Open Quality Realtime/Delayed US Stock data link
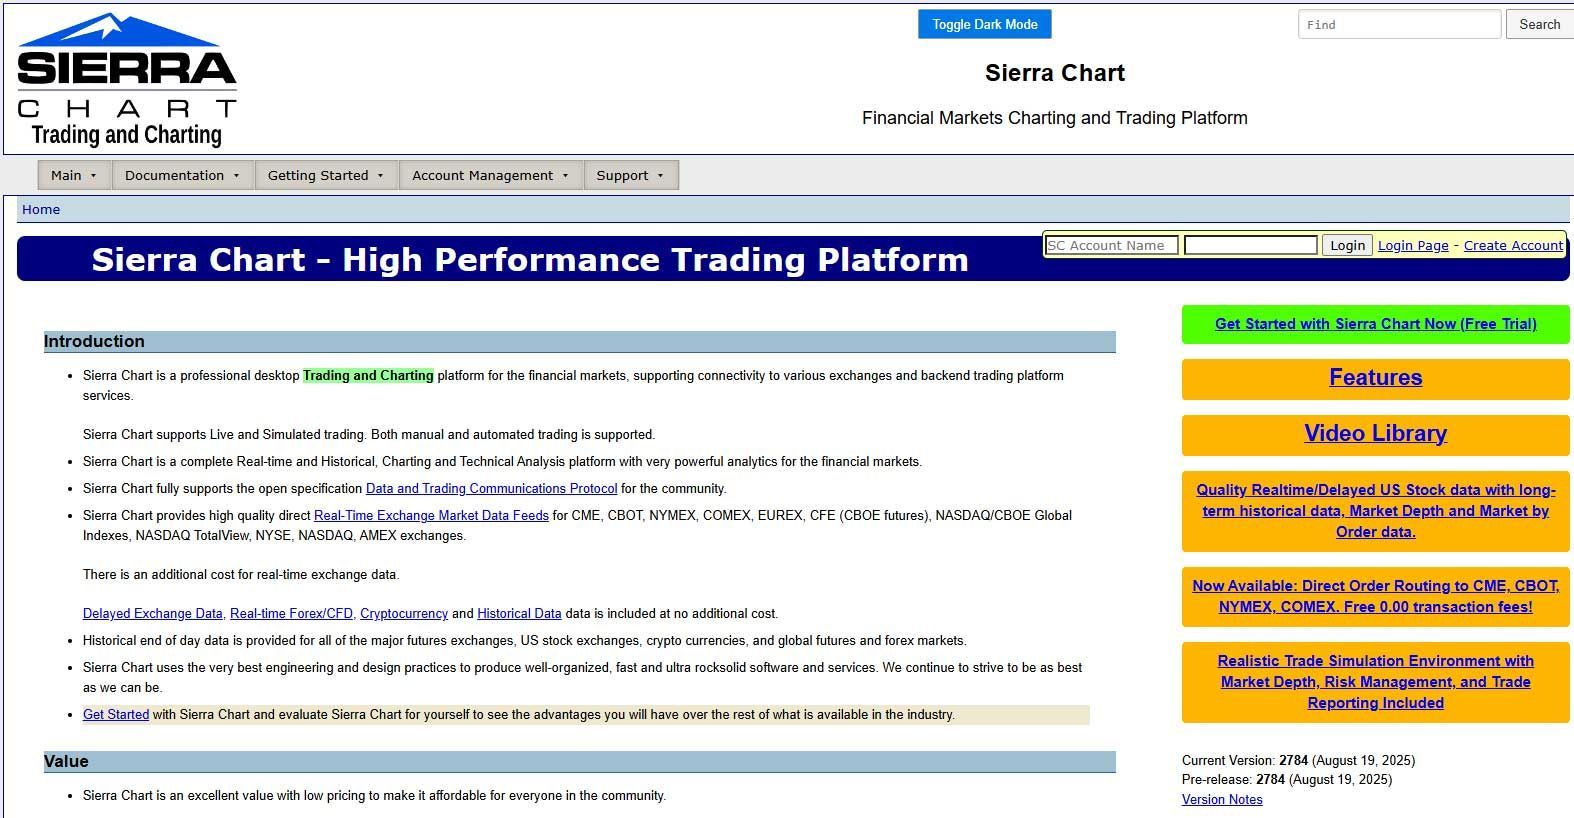1574x818 pixels. click(x=1375, y=511)
